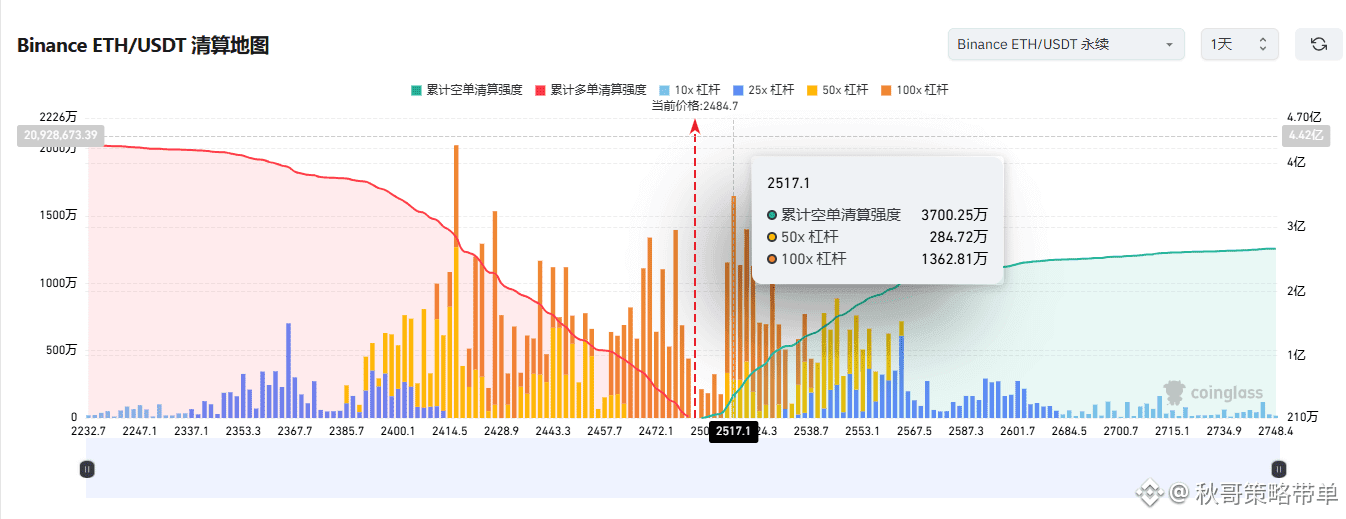Click the tooltip value 3700.25万
Viewport: 1346px width, 519px height.
[954, 215]
